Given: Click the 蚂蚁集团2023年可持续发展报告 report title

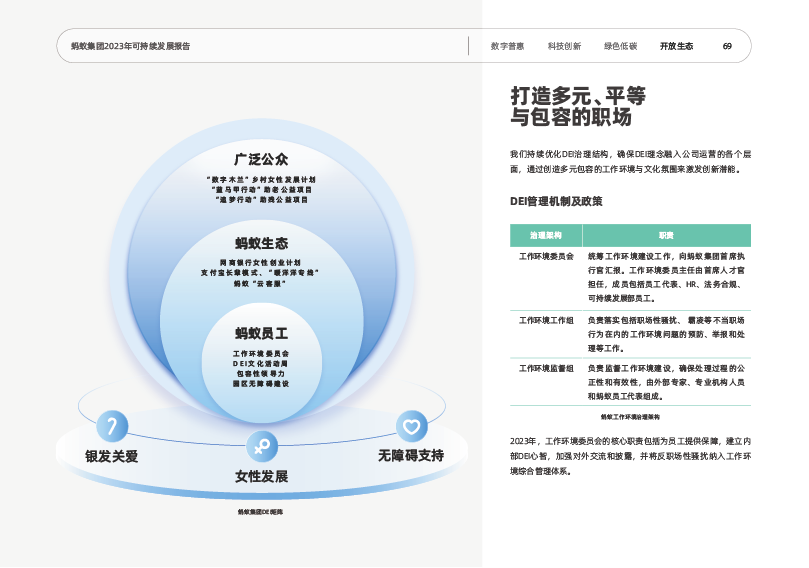Looking at the screenshot, I should pos(130,46).
